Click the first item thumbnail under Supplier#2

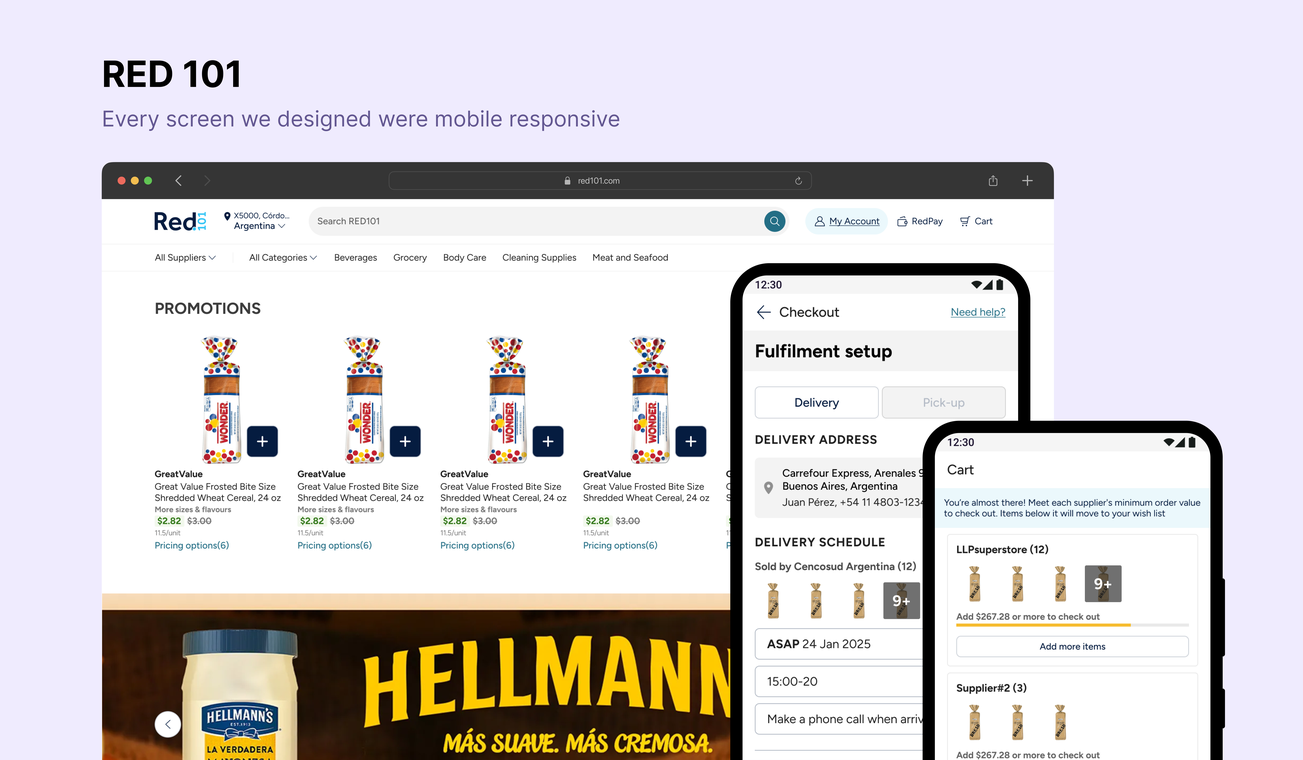(x=974, y=722)
